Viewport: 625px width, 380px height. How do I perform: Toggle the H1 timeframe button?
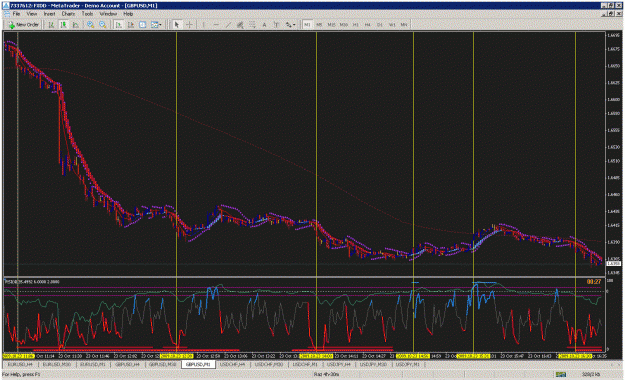[x=356, y=25]
